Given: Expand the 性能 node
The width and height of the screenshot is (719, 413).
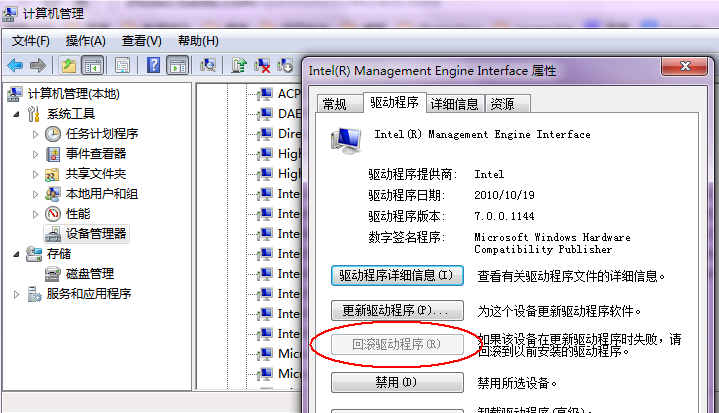Looking at the screenshot, I should tap(35, 214).
